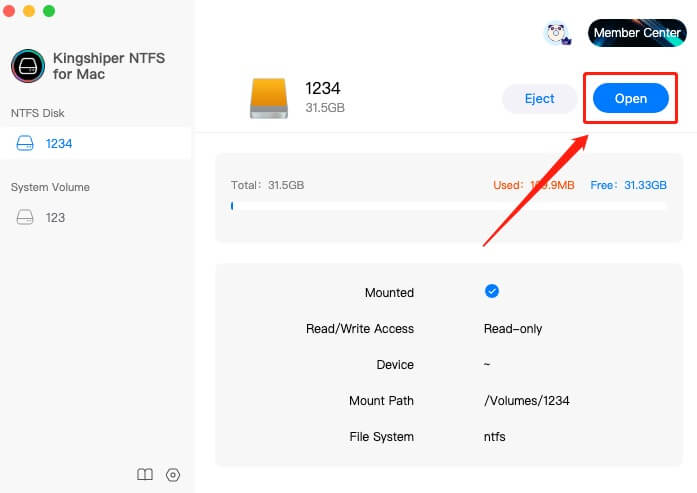The height and width of the screenshot is (493, 697).
Task: Select the 123 system volume
Action: point(96,217)
